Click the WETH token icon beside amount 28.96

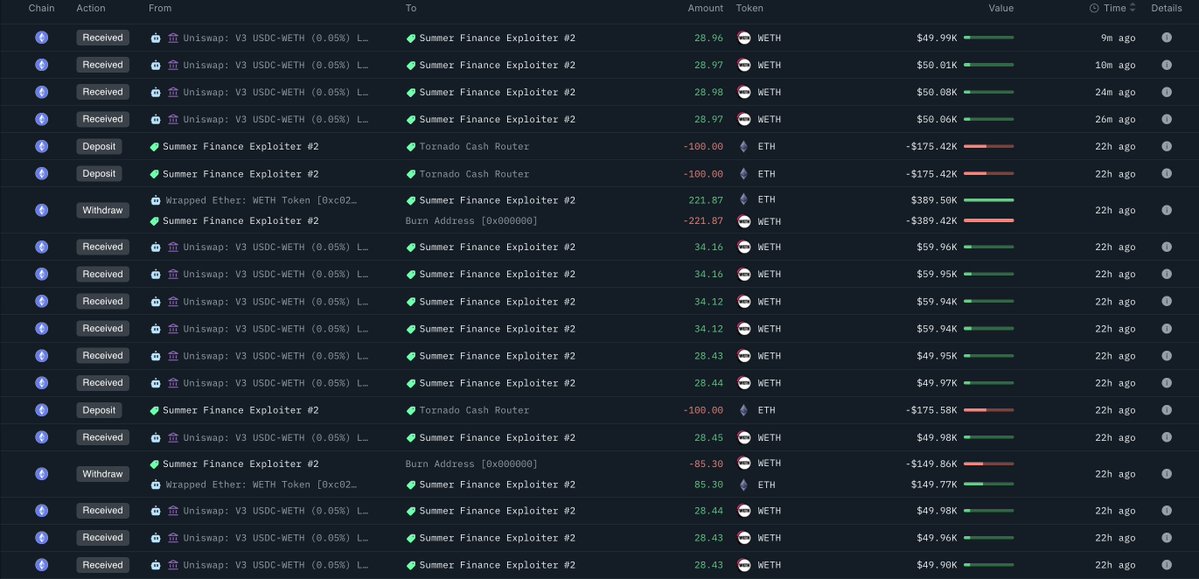[x=743, y=37]
